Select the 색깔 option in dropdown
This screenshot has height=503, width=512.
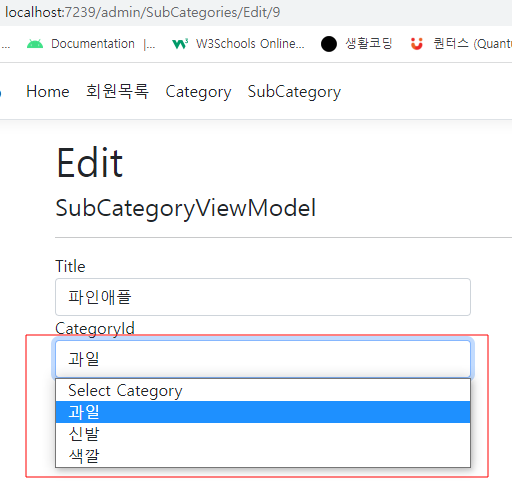click(x=263, y=456)
